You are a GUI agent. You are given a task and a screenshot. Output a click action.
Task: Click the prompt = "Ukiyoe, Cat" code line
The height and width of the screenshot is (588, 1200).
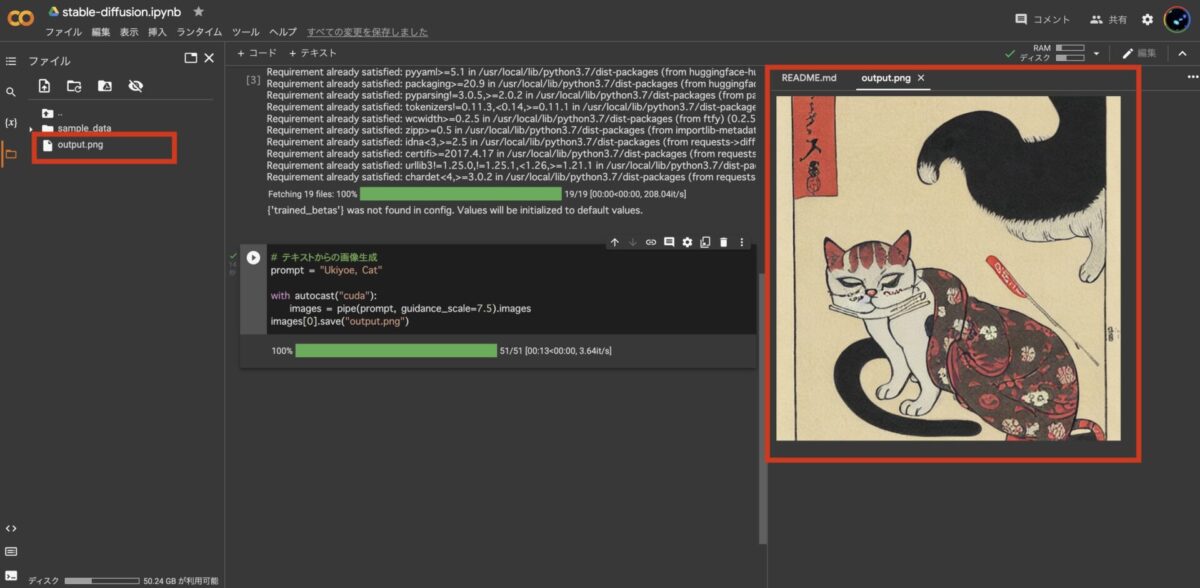(x=326, y=270)
